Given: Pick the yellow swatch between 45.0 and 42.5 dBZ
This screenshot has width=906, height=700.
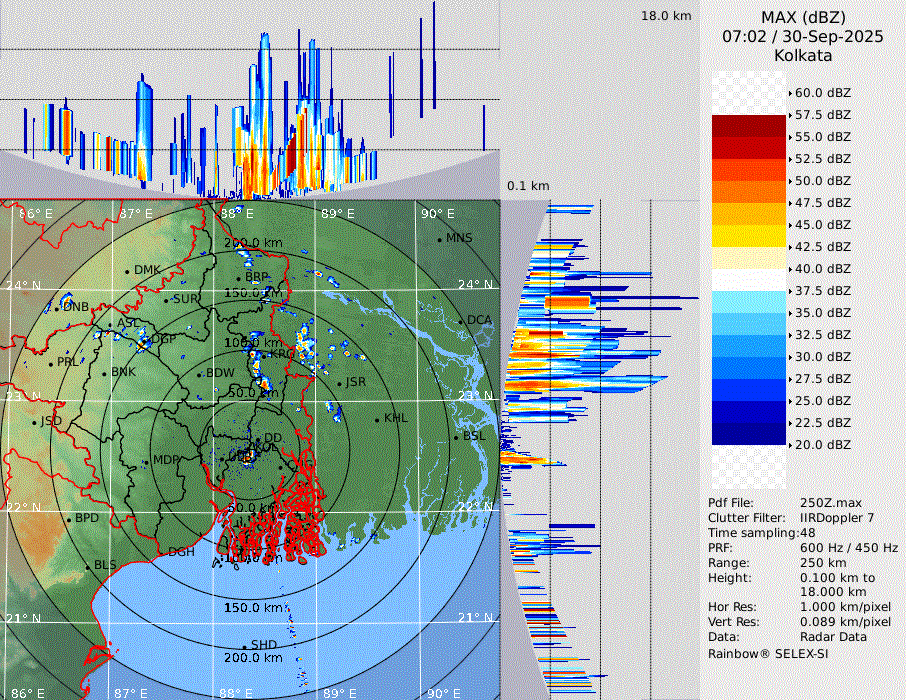Looking at the screenshot, I should (x=749, y=236).
